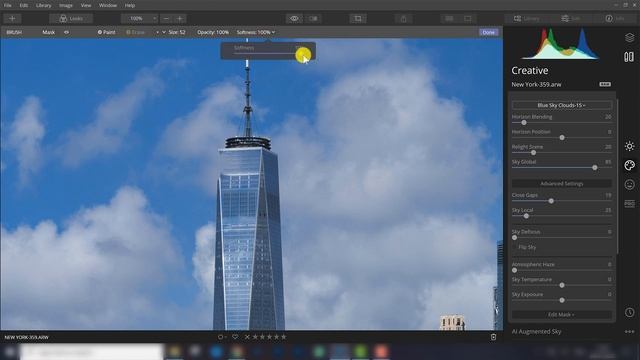The height and width of the screenshot is (360, 640).
Task: Open the Window menu
Action: click(108, 5)
